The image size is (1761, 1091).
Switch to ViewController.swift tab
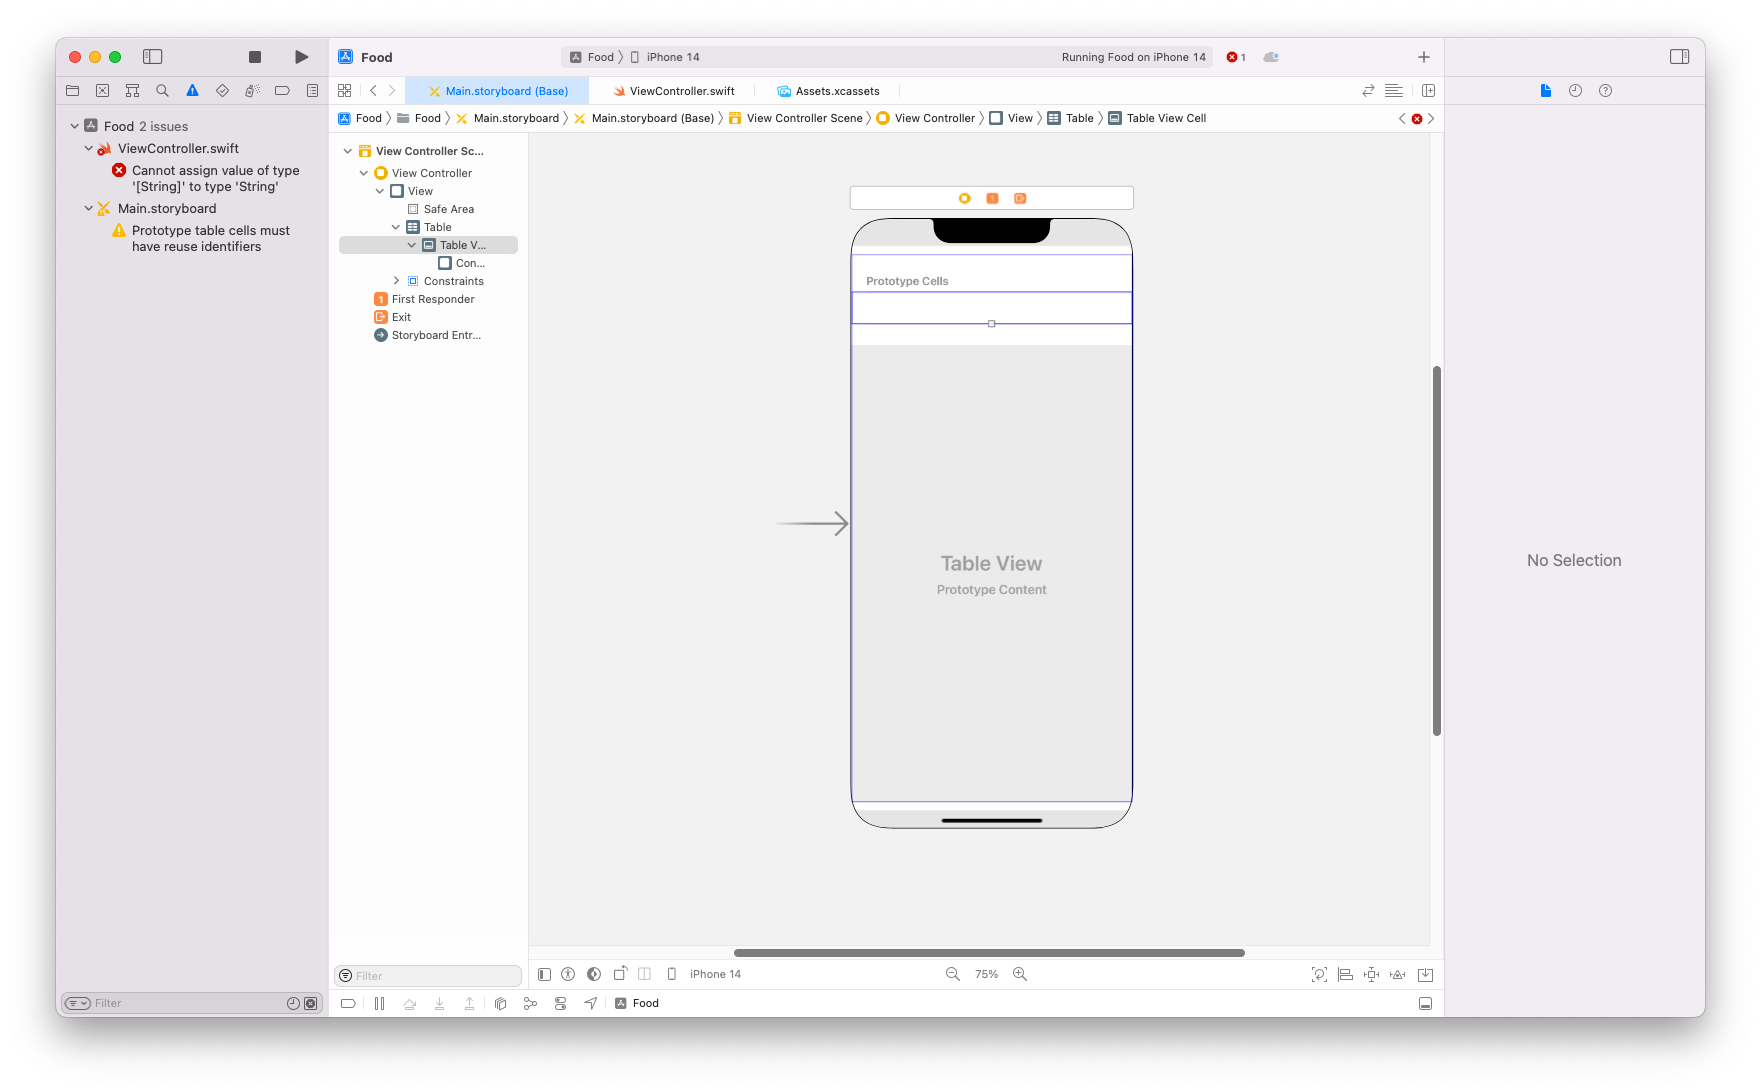[x=674, y=91]
